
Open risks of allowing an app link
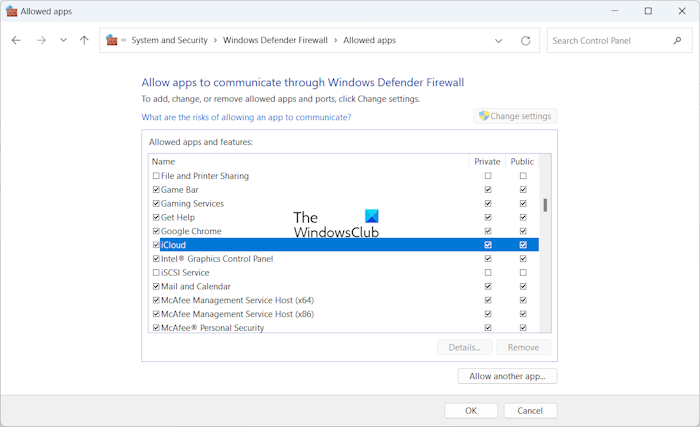pyautogui.click(x=246, y=117)
